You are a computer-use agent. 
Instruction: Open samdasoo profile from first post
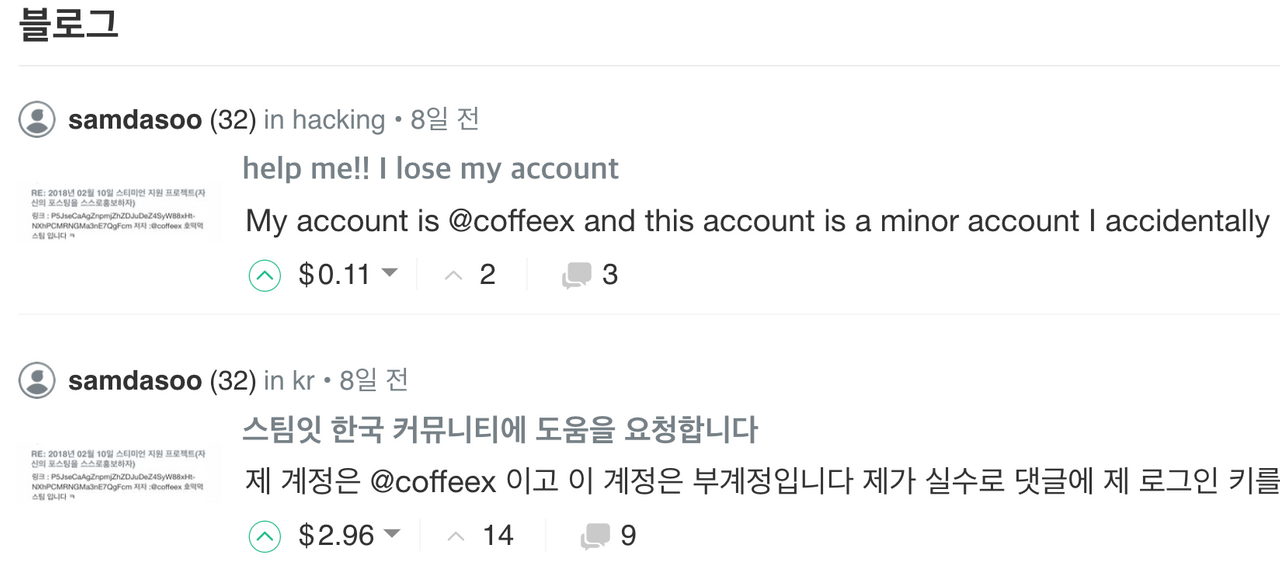[x=134, y=120]
